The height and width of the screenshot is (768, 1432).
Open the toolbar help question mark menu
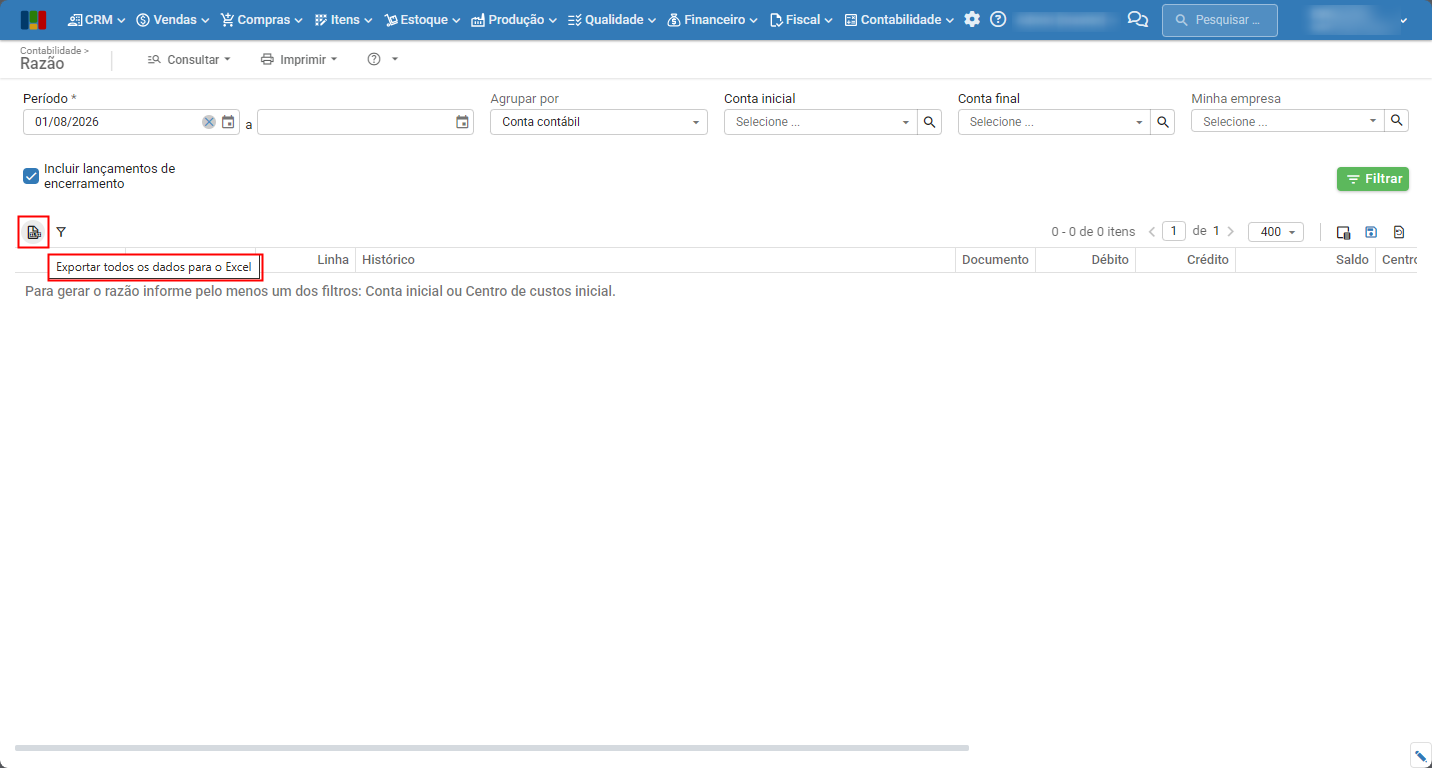click(382, 60)
